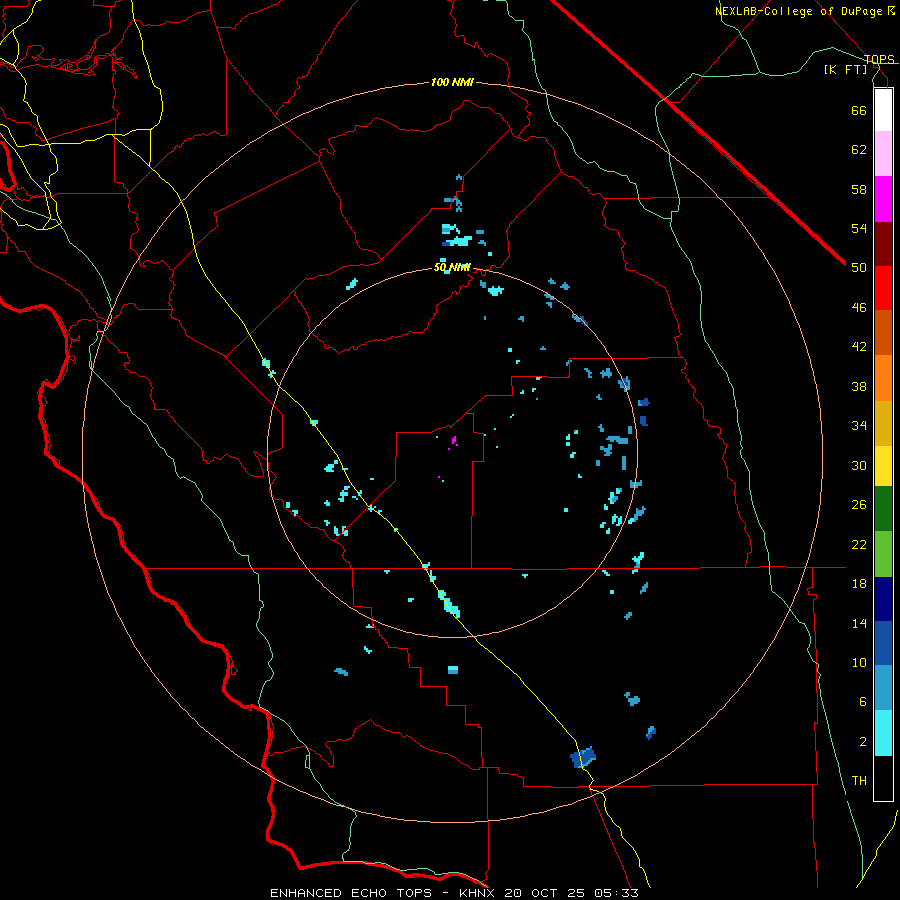Click the 6 legend value
The image size is (900, 900).
pos(863,703)
